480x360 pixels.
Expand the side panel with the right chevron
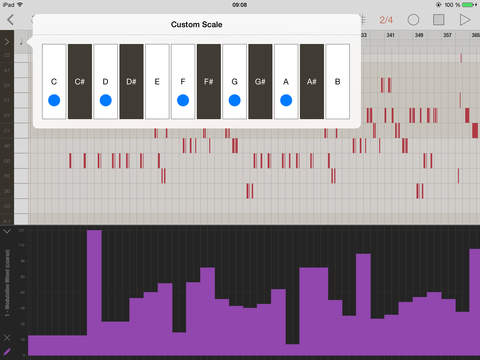tap(7, 42)
